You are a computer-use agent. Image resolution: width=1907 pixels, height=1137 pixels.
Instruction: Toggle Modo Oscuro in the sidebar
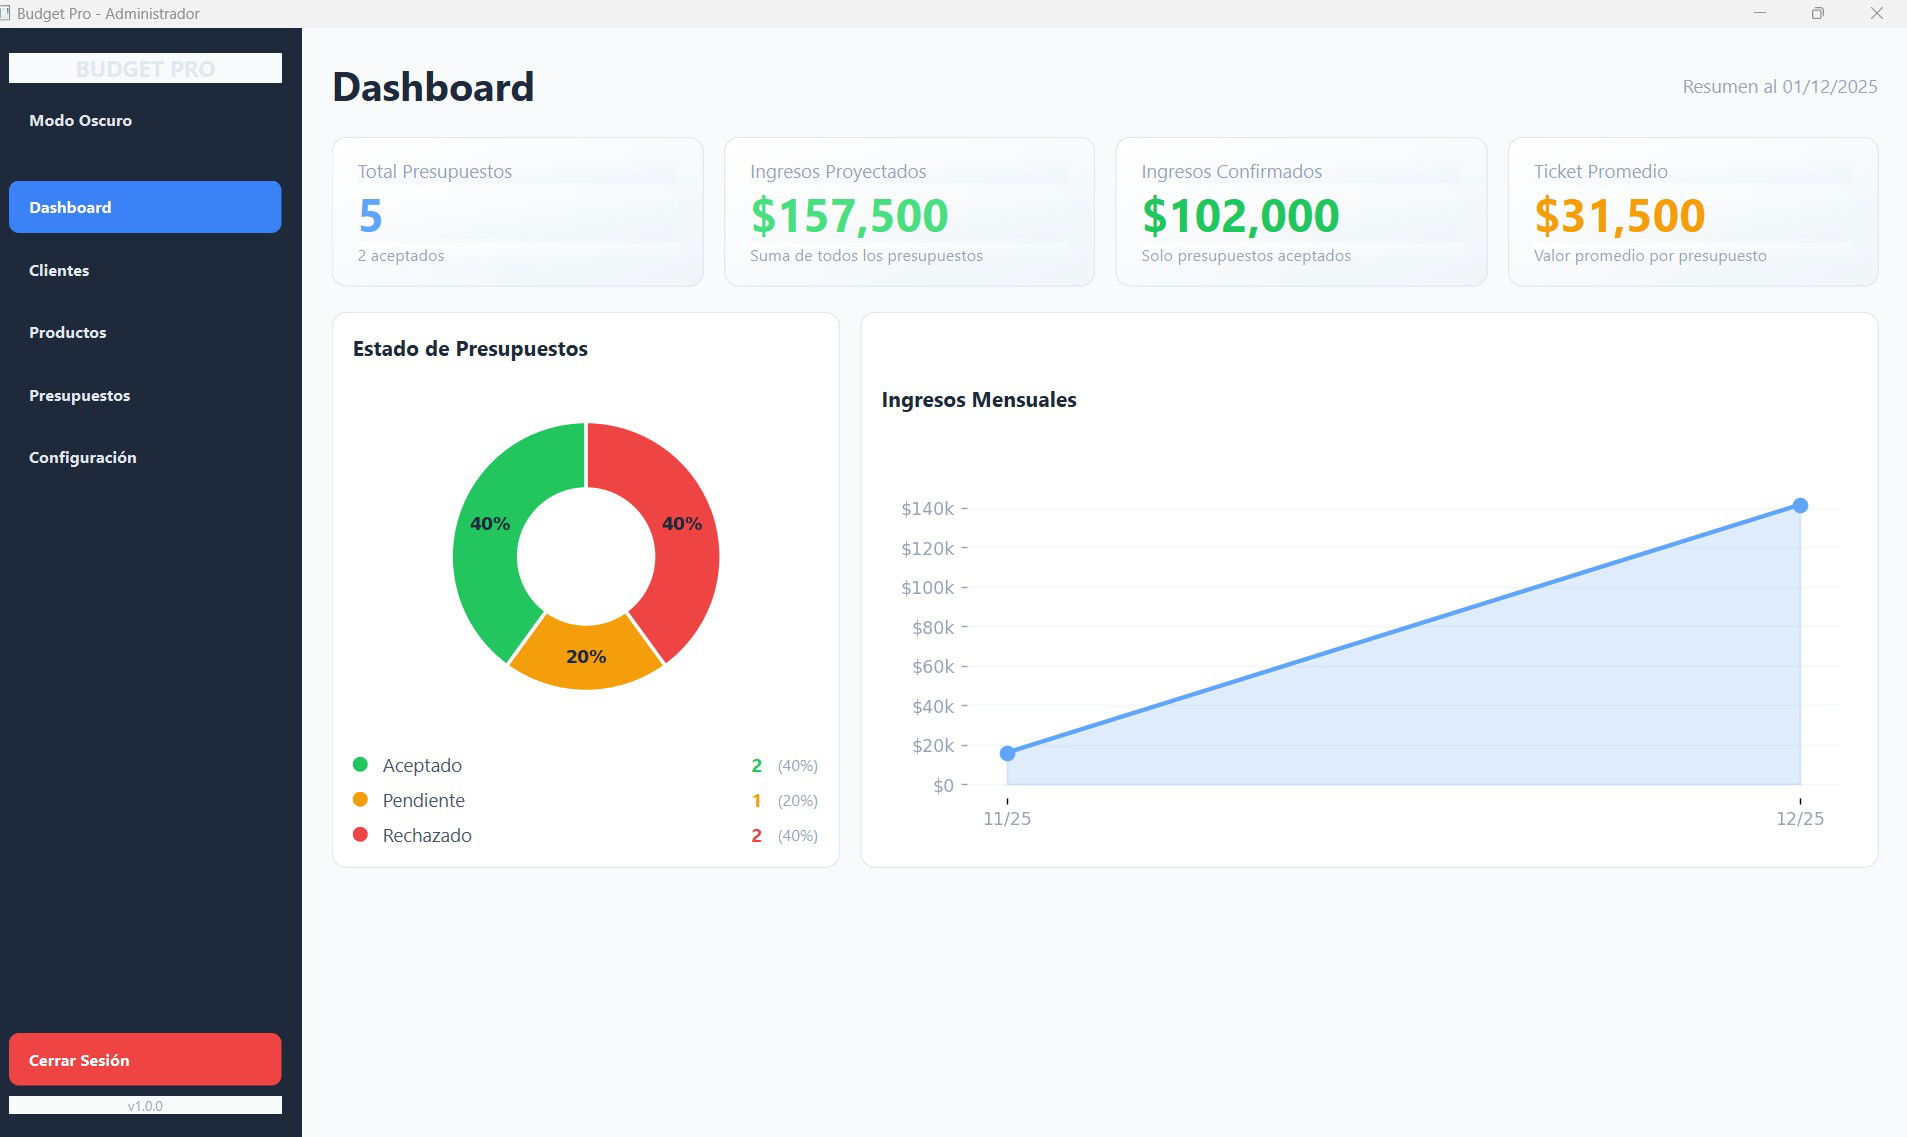80,120
